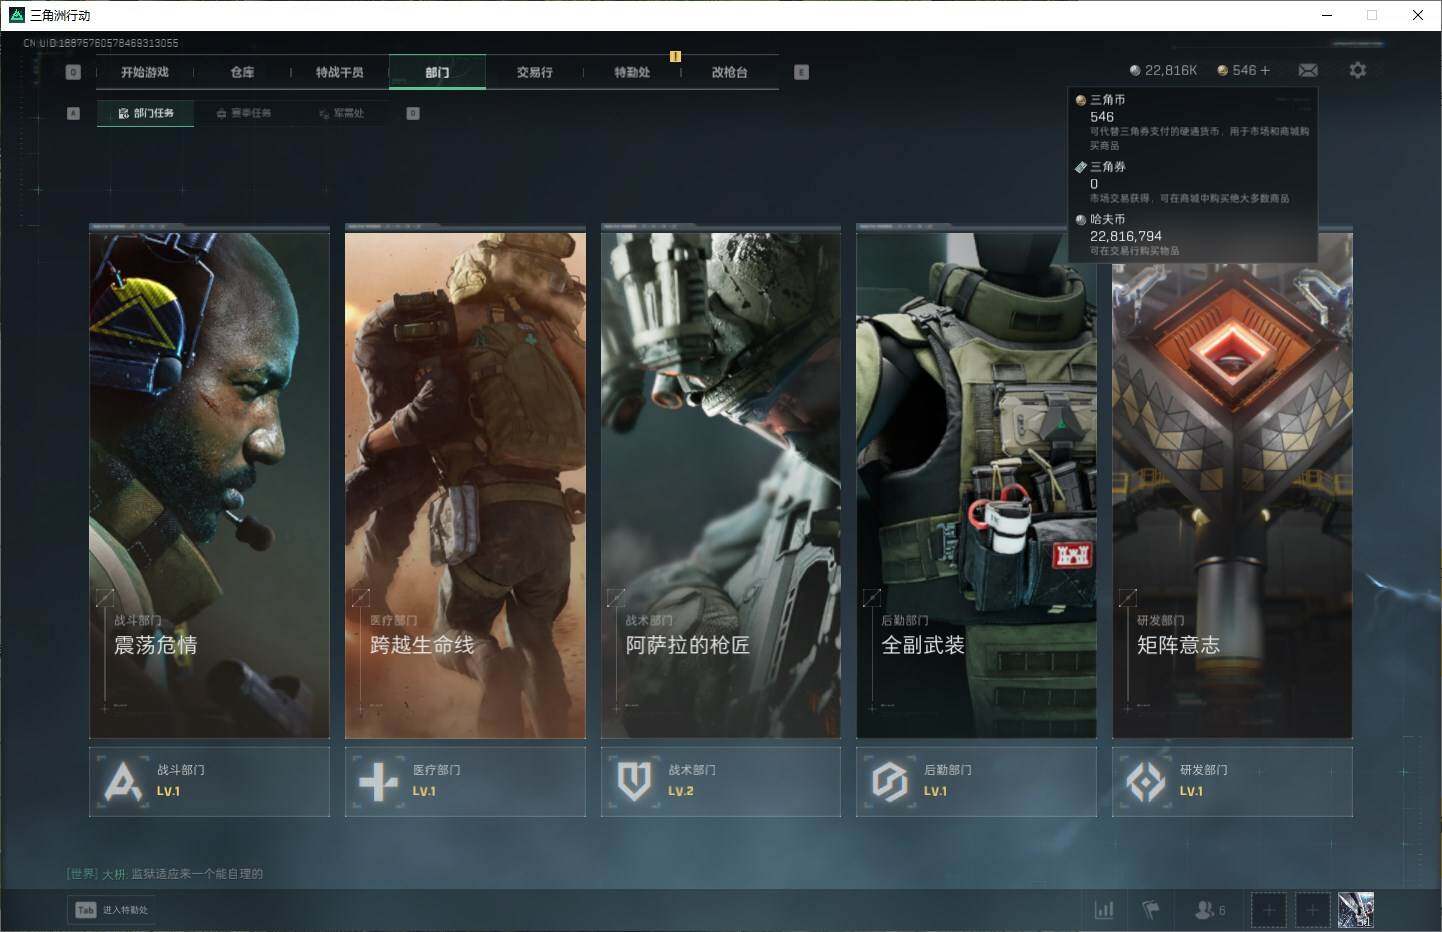Open the 交易行 tab

point(534,72)
